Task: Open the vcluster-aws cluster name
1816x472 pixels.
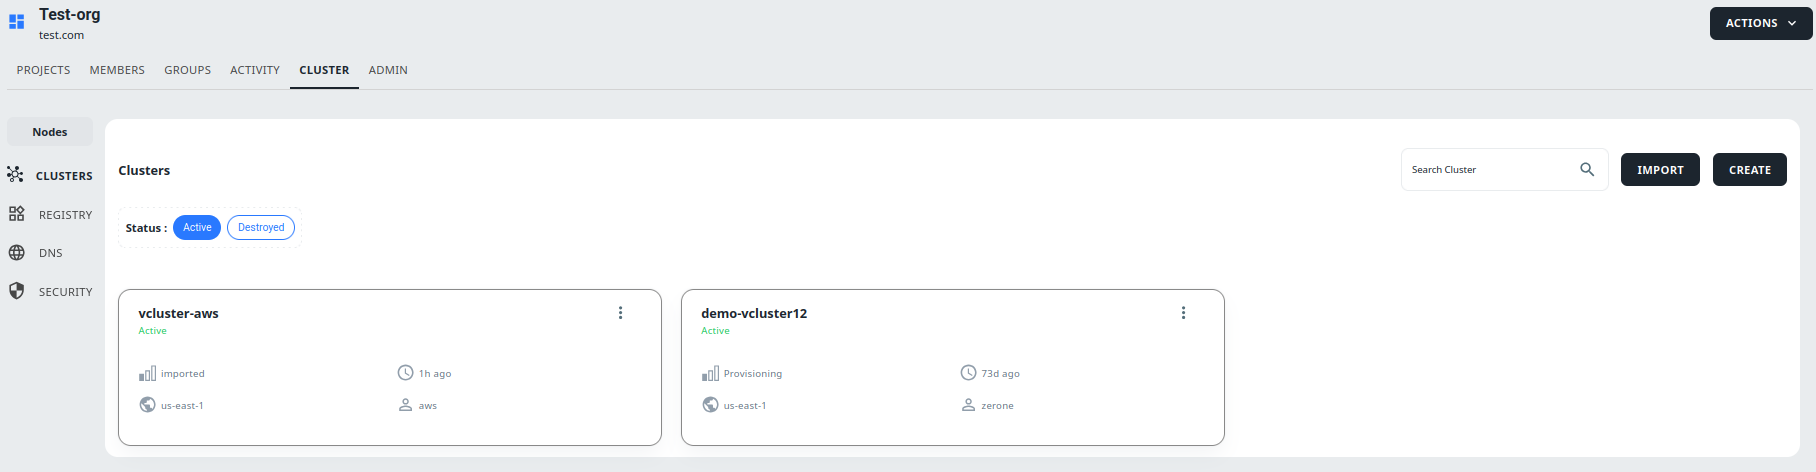Action: [x=178, y=313]
